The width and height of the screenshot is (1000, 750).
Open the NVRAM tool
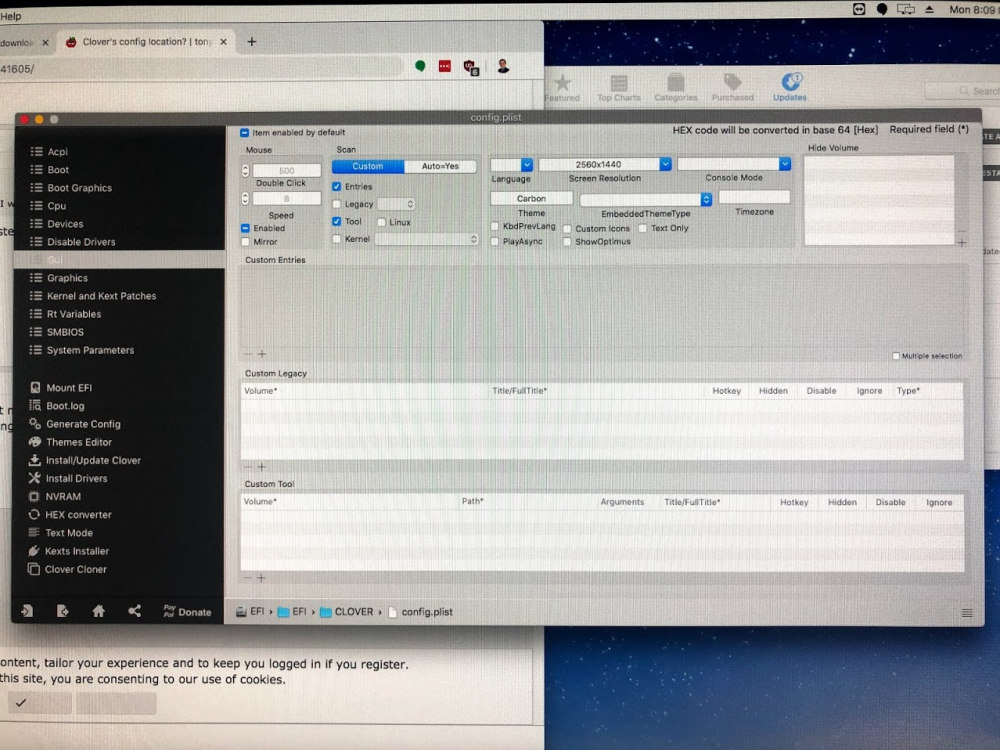pos(55,496)
